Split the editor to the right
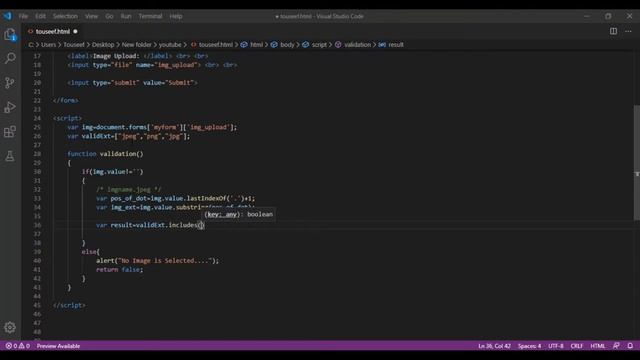Image resolution: width=640 pixels, height=360 pixels. [613, 31]
